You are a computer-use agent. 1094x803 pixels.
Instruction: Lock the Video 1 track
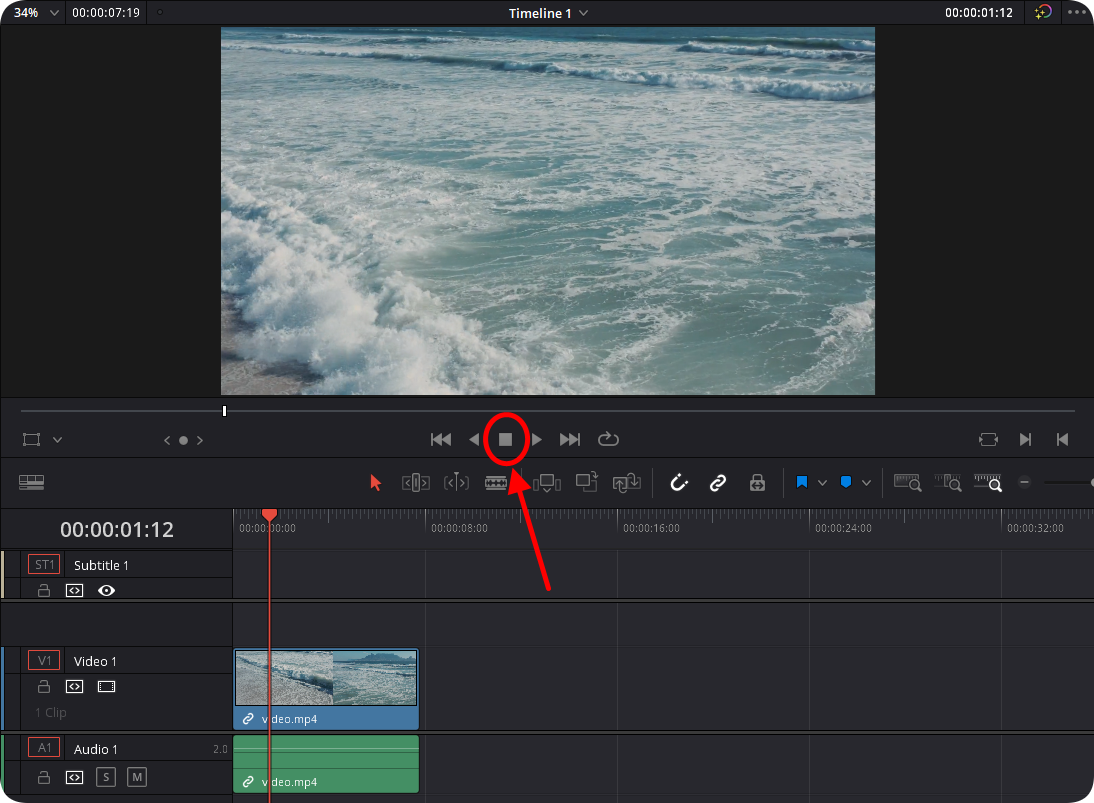click(x=43, y=686)
